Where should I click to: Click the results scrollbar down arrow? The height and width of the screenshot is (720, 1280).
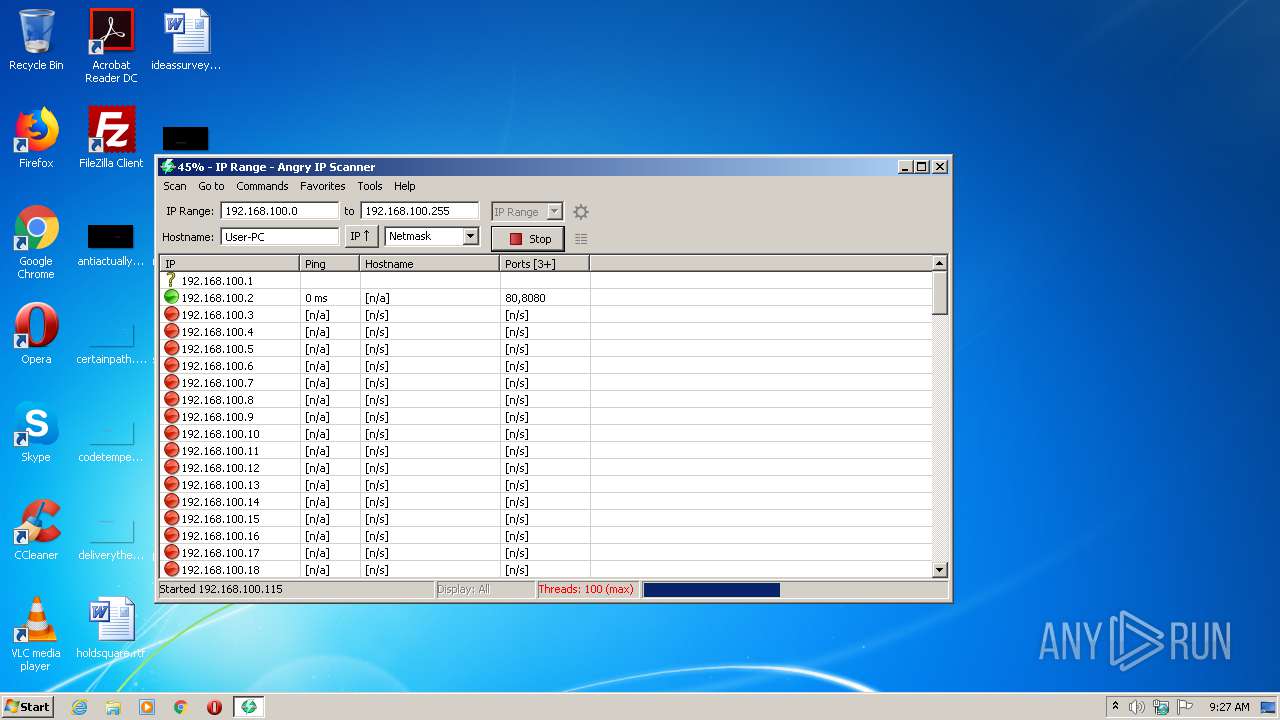939,570
